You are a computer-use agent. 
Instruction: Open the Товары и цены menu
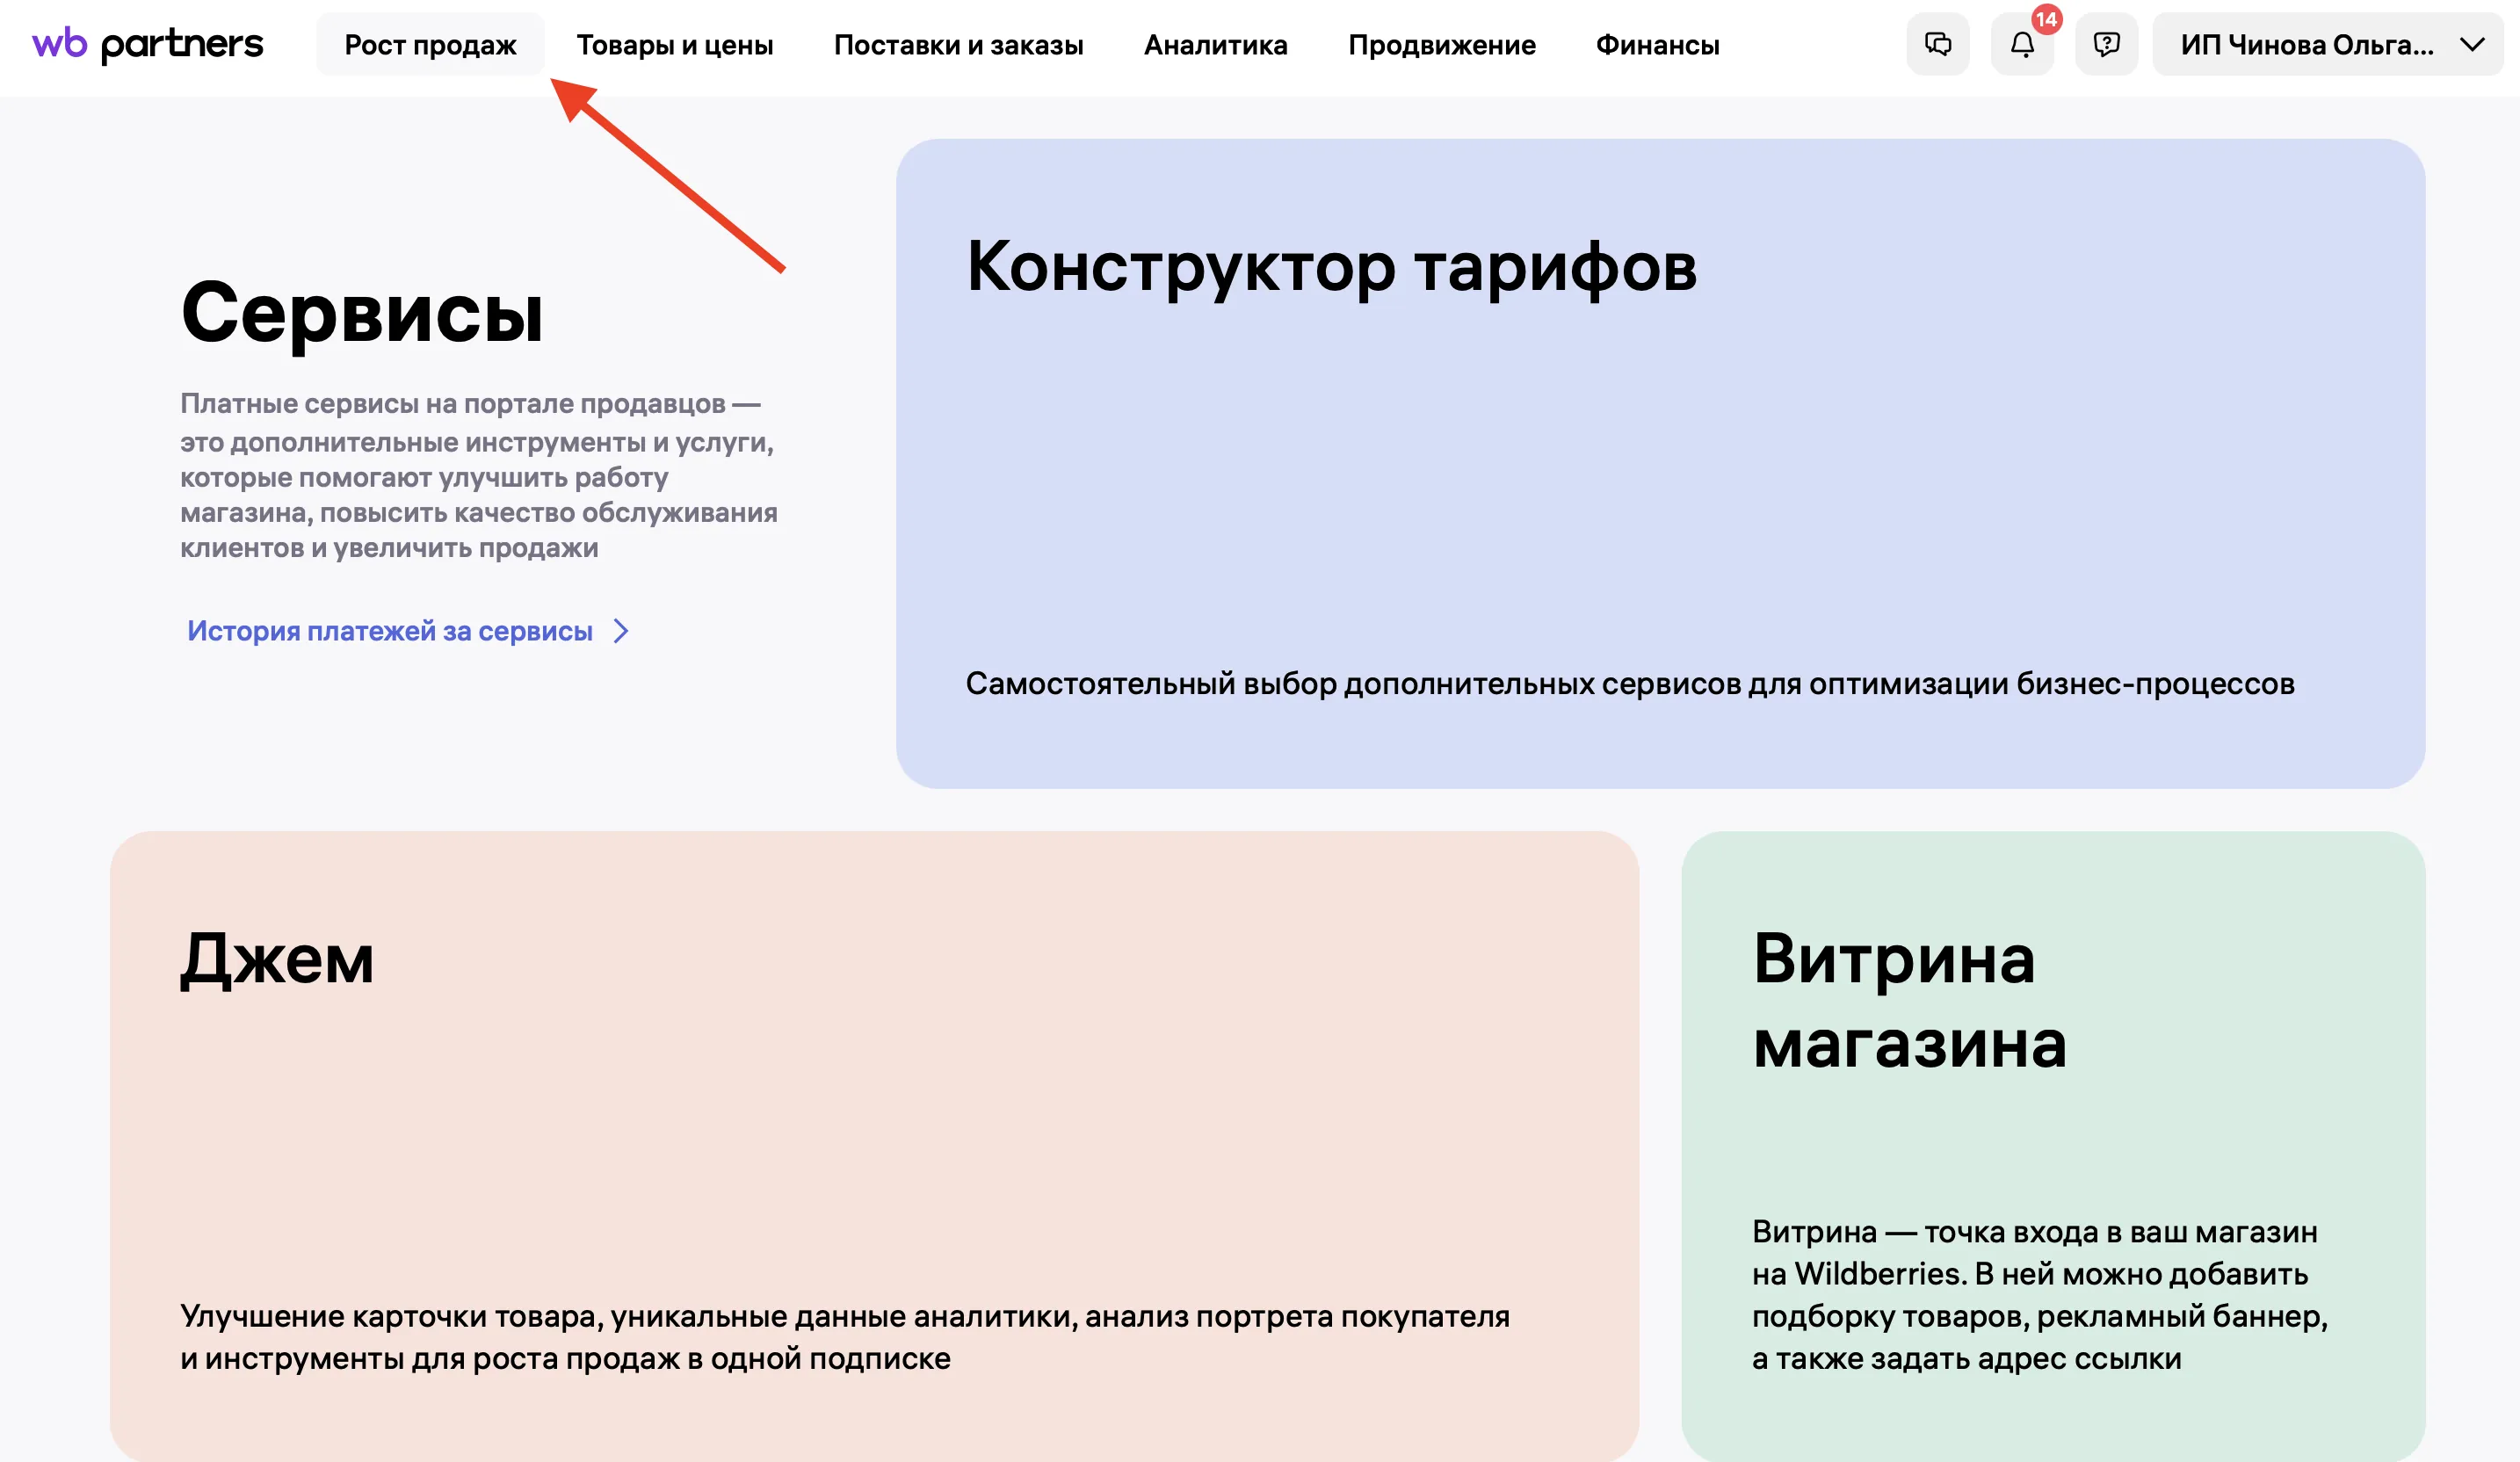tap(674, 45)
